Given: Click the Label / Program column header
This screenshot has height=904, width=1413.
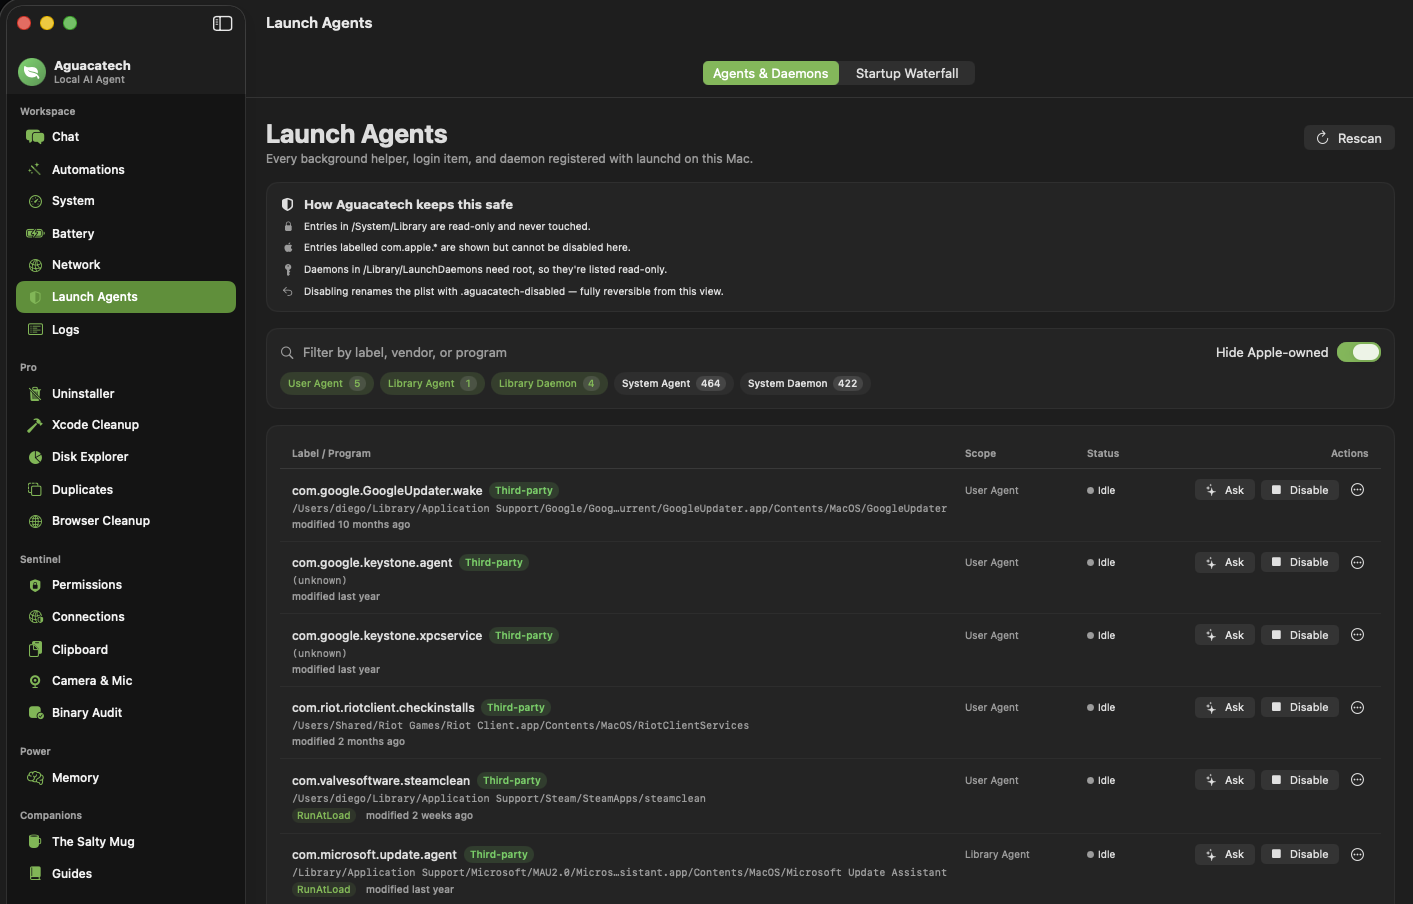Looking at the screenshot, I should tap(331, 454).
